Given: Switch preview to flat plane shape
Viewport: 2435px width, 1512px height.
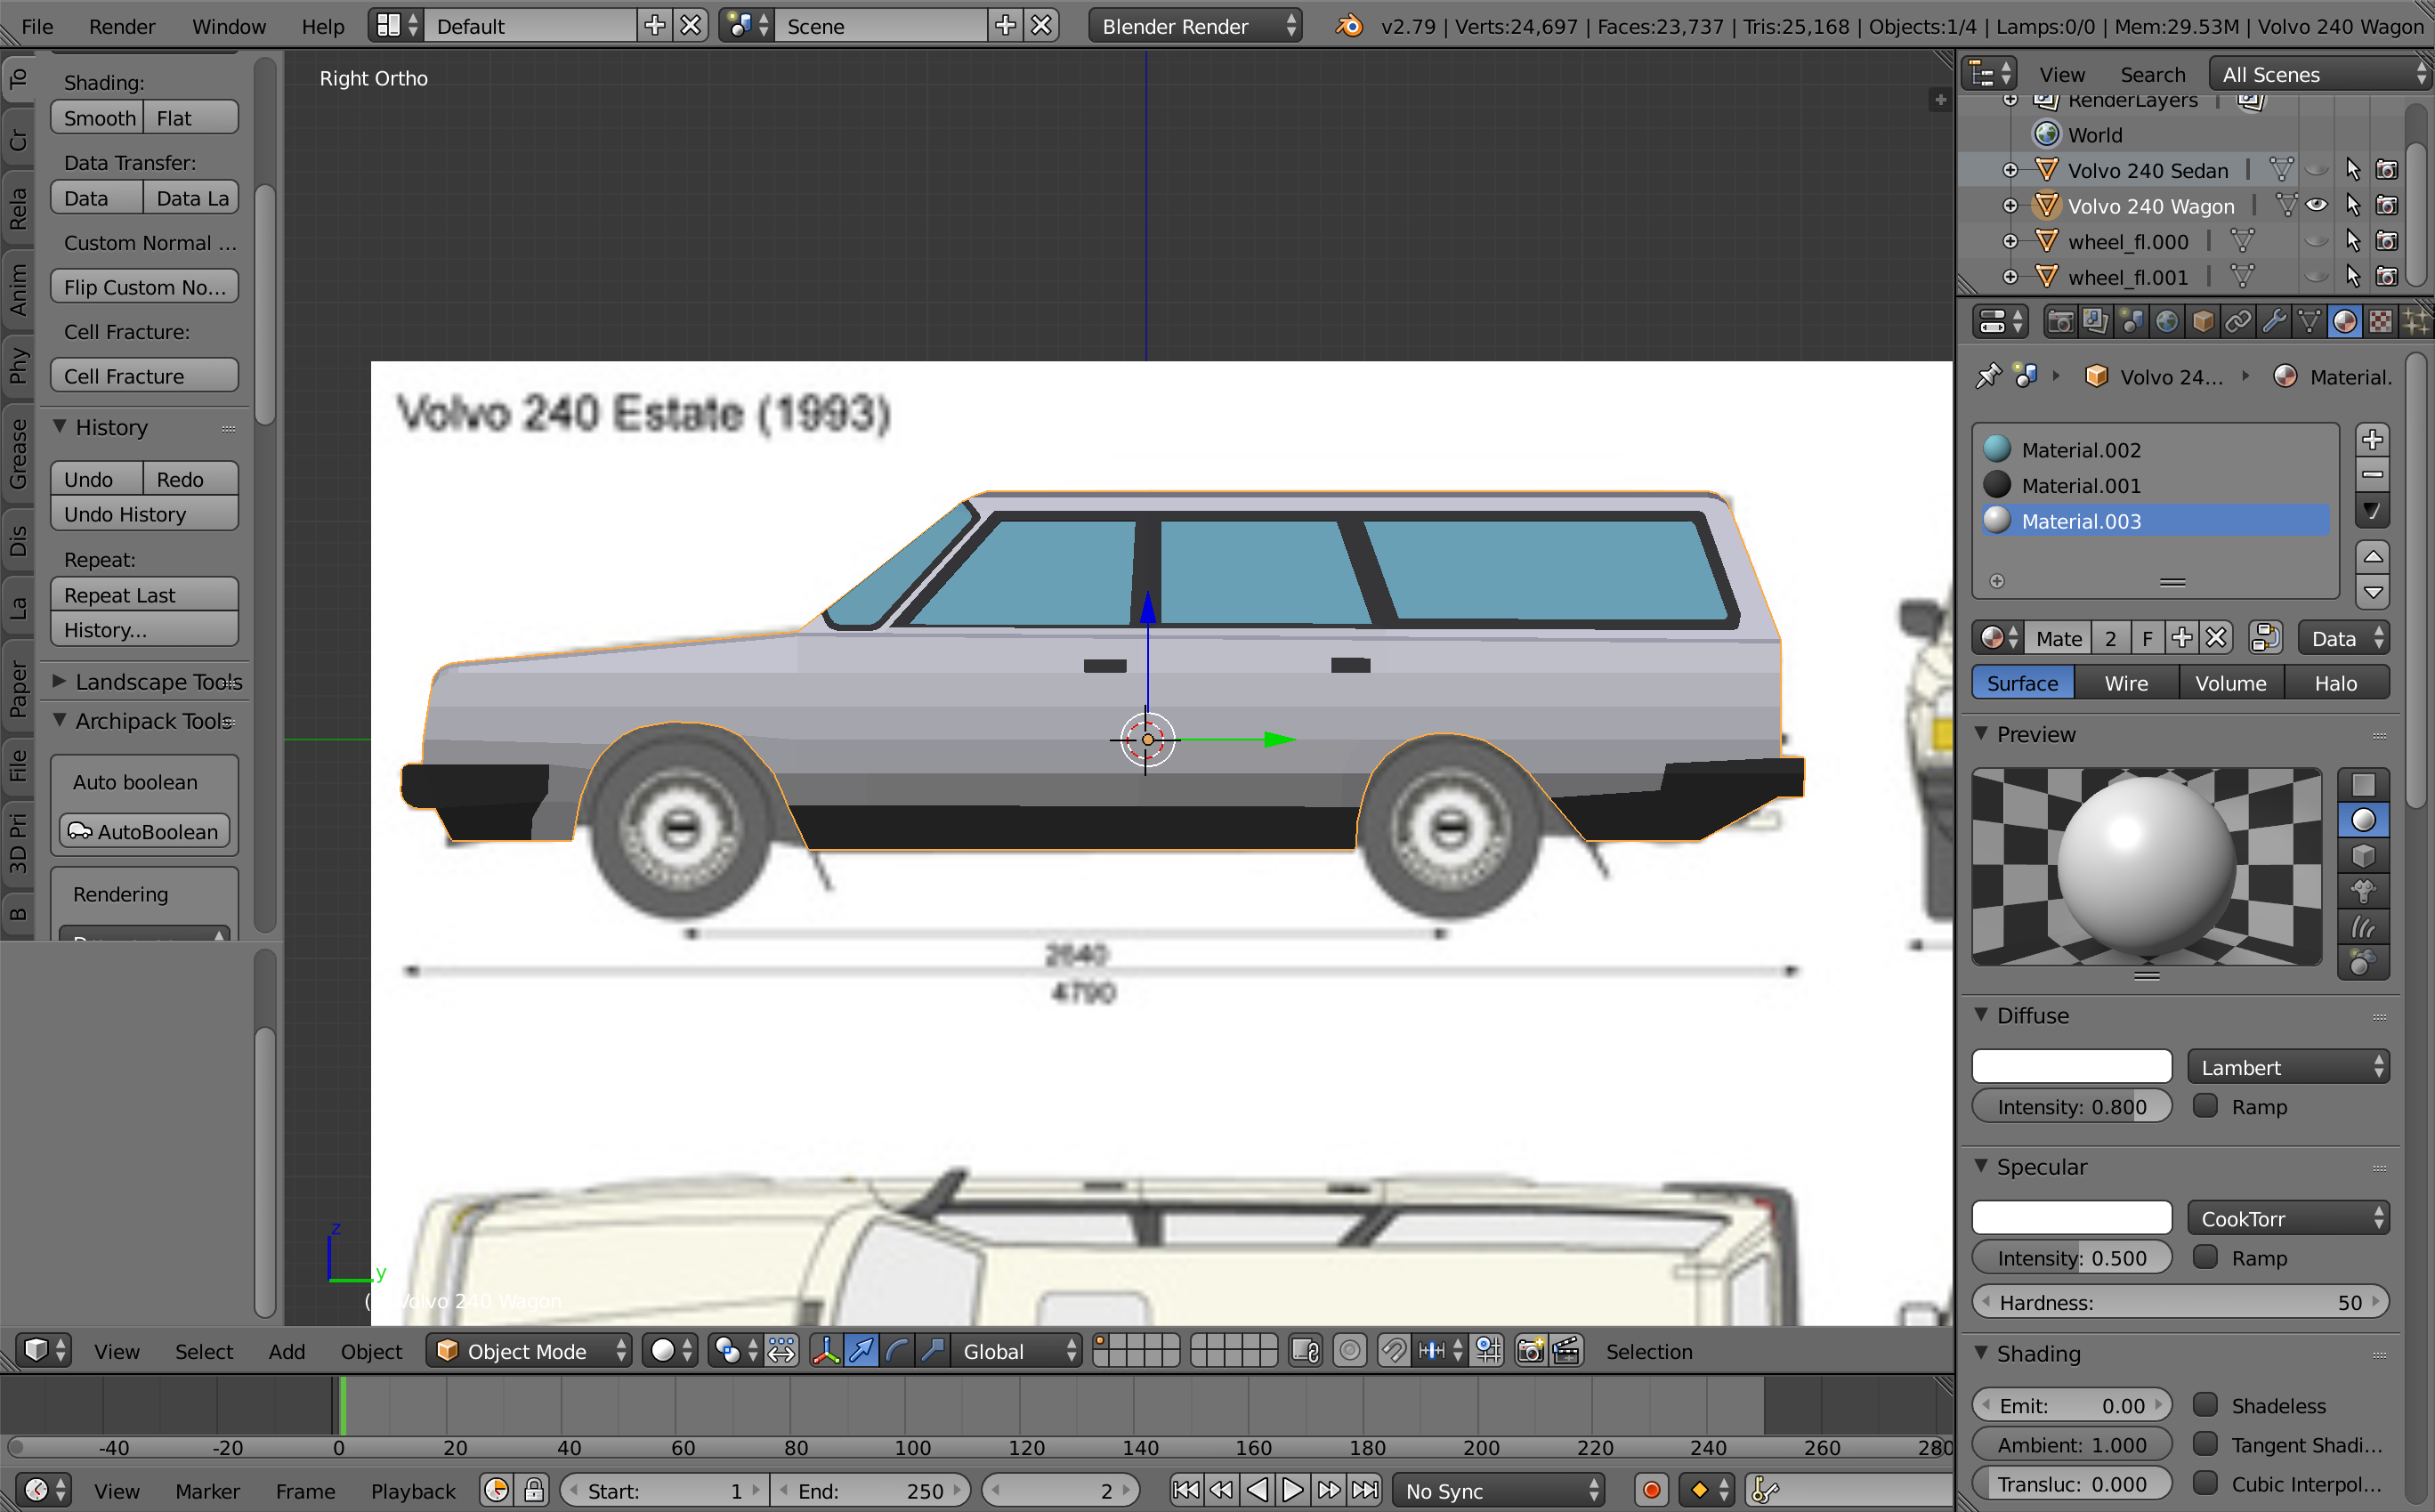Looking at the screenshot, I should point(2363,785).
